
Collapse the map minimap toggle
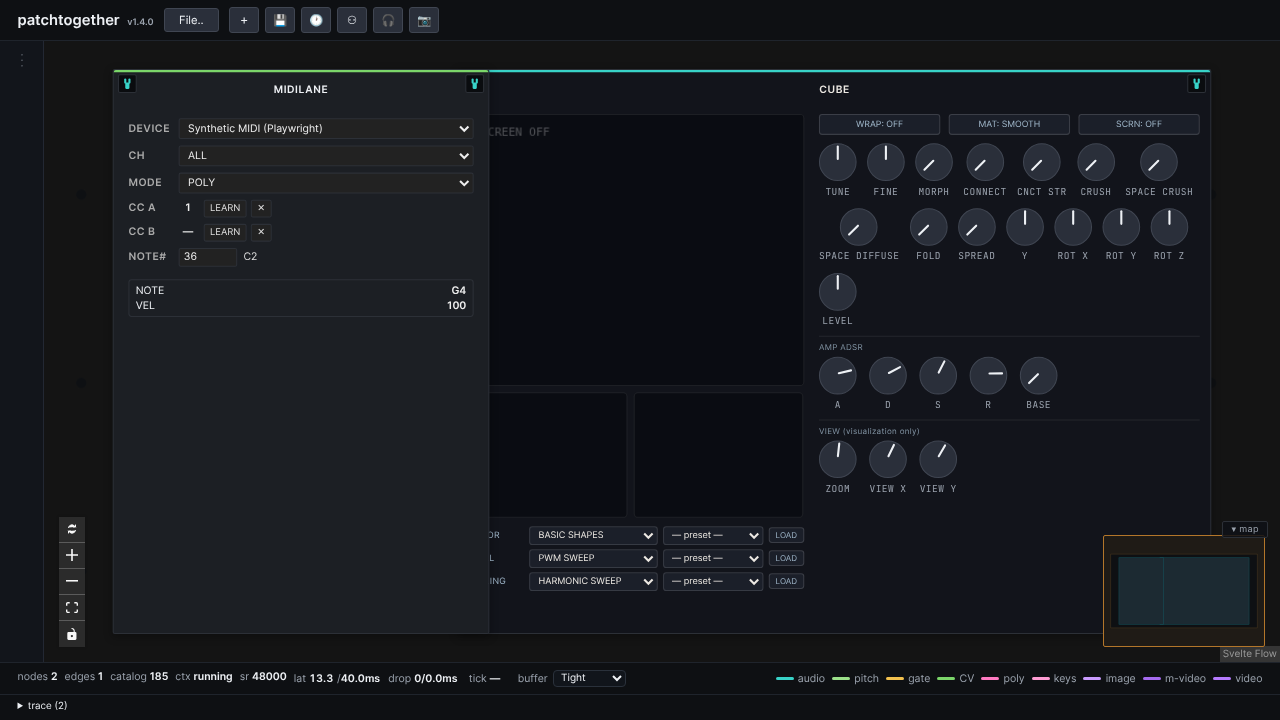(x=1245, y=529)
